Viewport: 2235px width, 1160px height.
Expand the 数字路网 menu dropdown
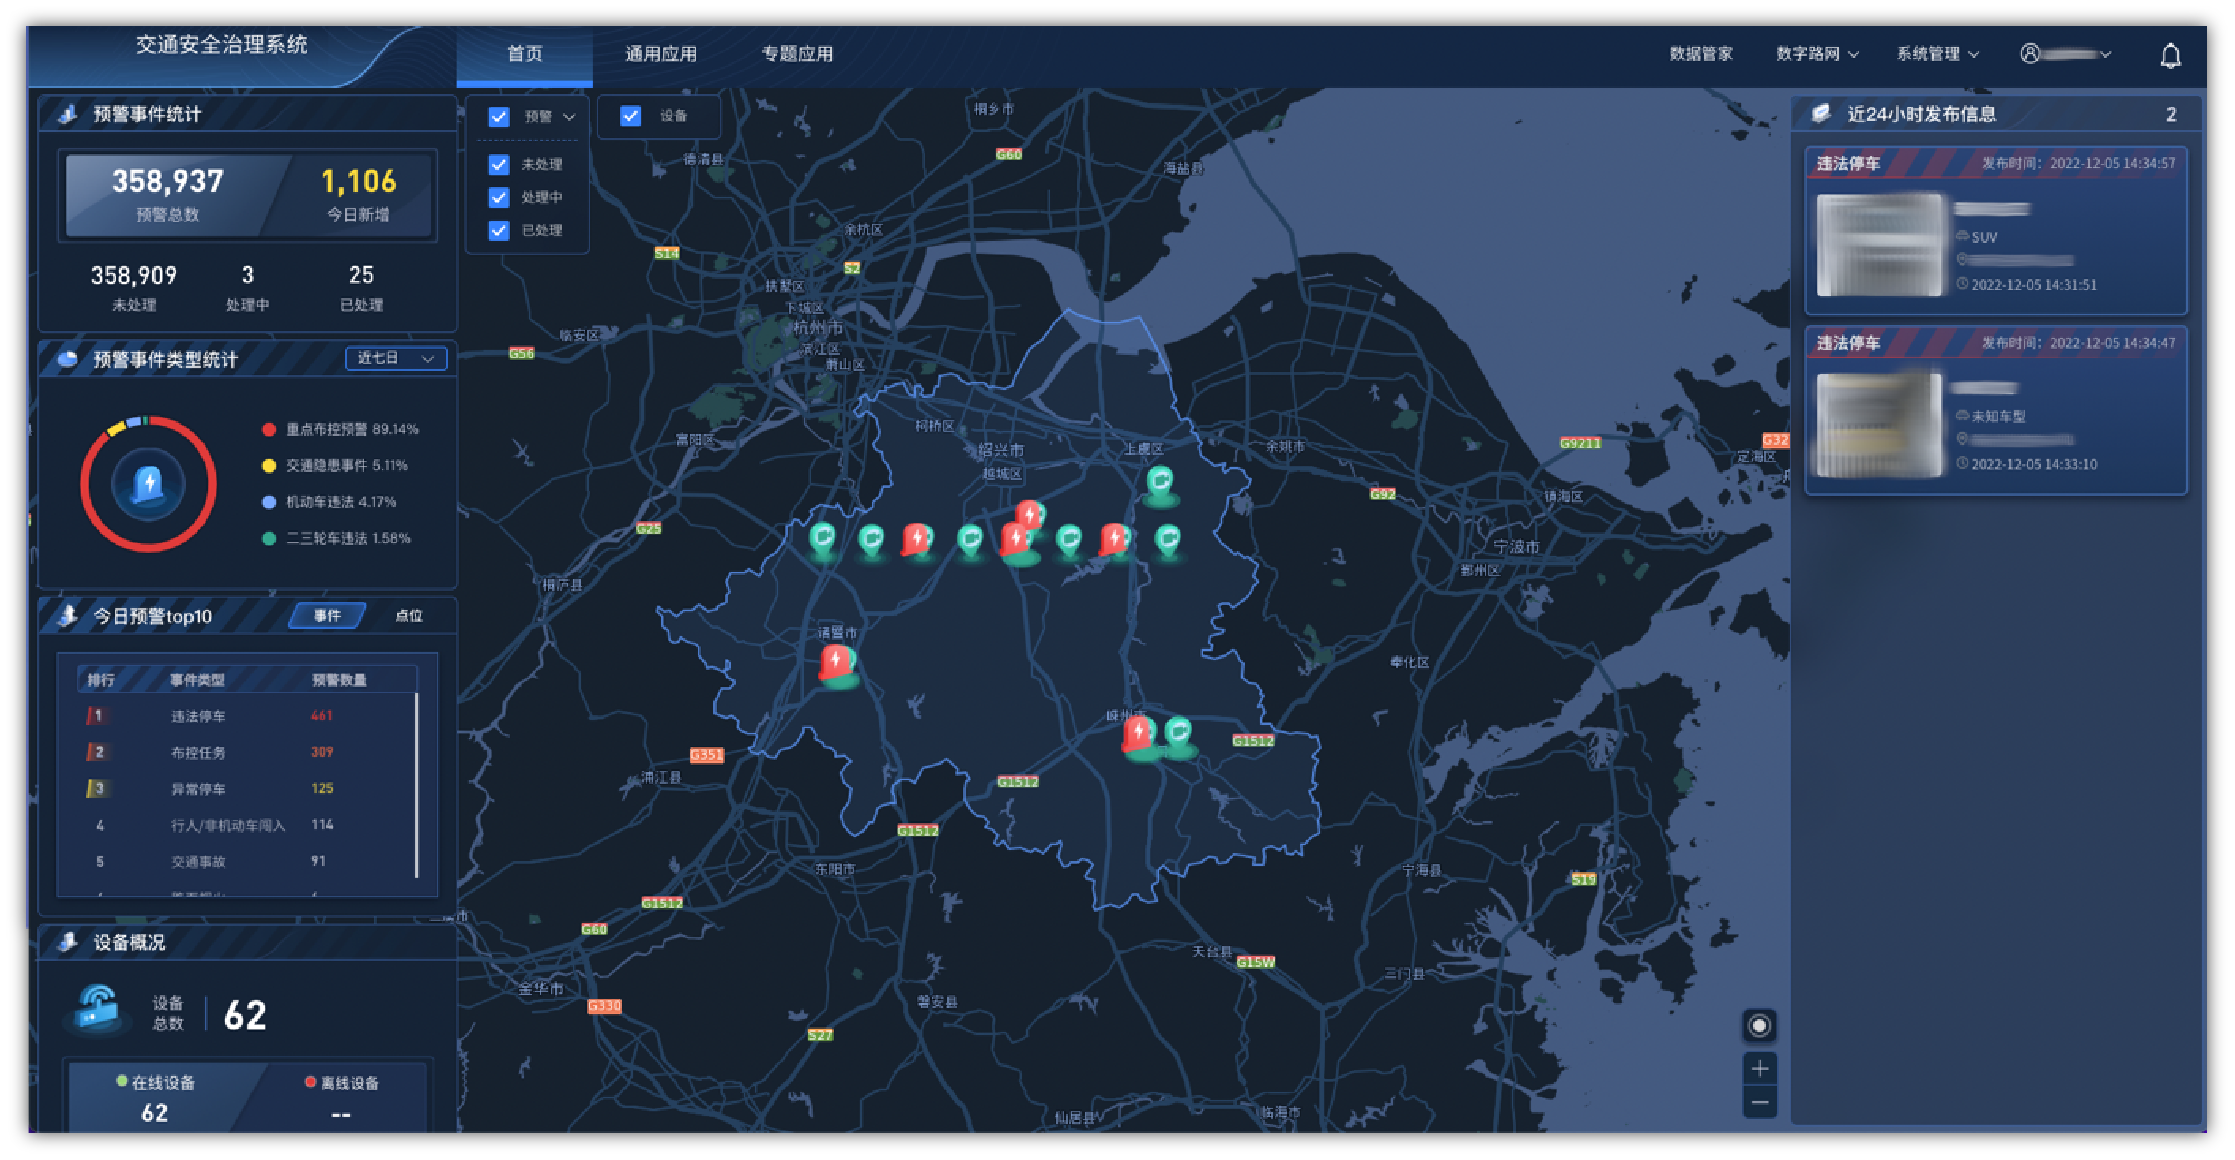pyautogui.click(x=1816, y=54)
